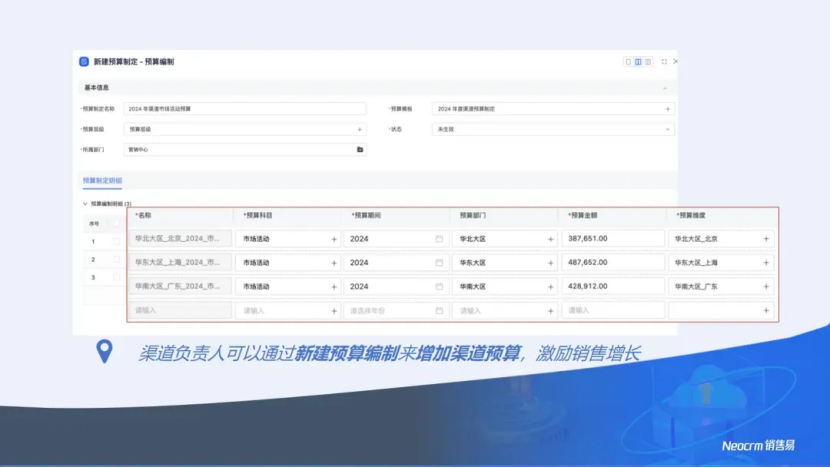This screenshot has width=830, height=468.
Task: Click plus icon in 预算模板 field
Action: pyautogui.click(x=668, y=108)
